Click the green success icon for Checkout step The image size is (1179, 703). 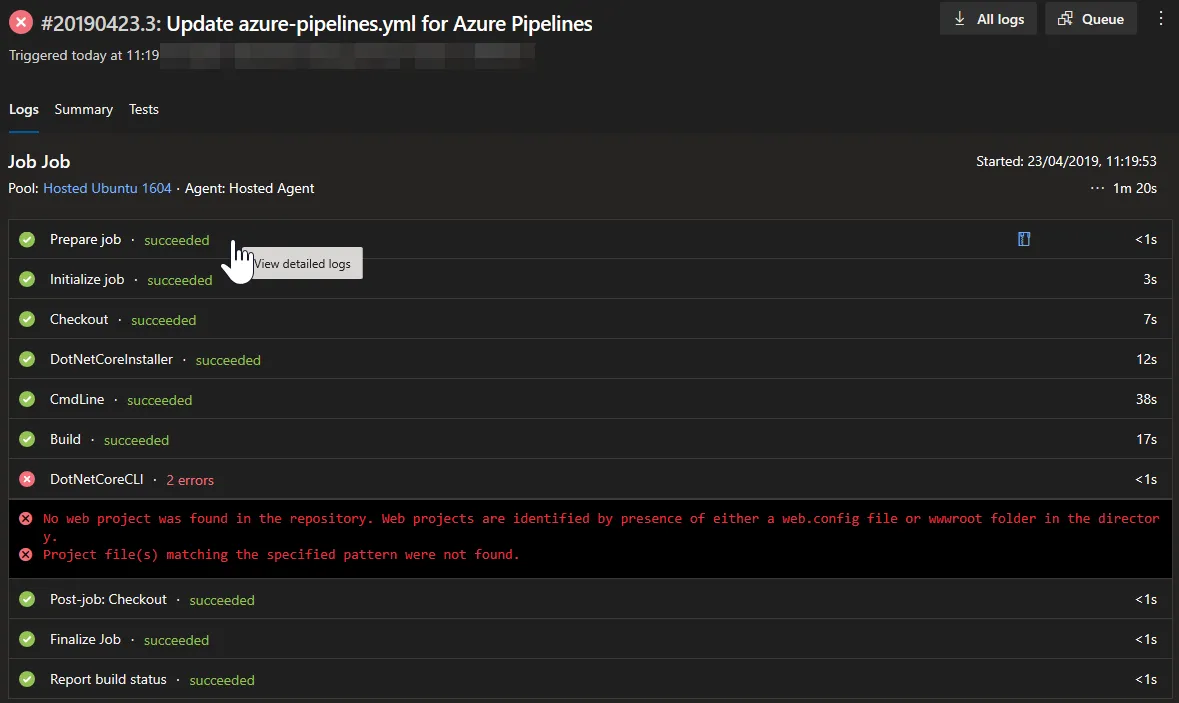coord(28,319)
